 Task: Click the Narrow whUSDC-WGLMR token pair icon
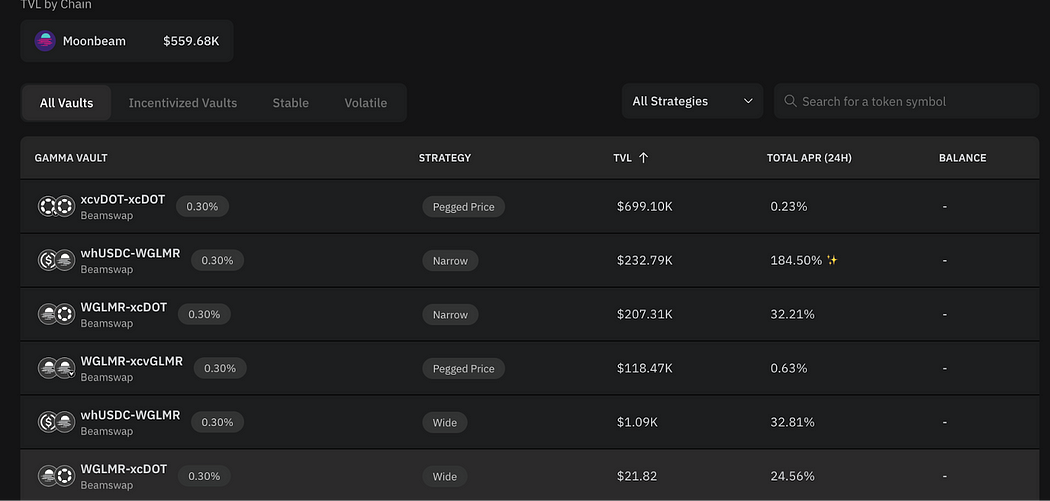(56, 260)
